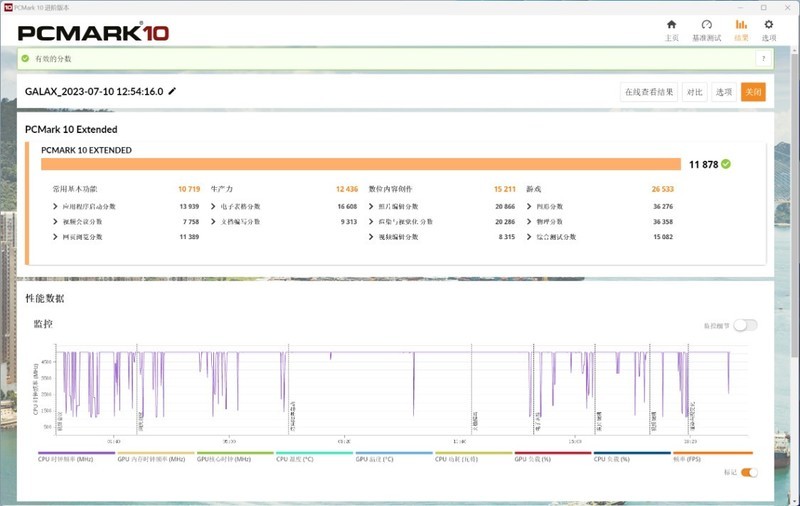This screenshot has height=506, width=800.
Task: Open the Options (选项) gear icon
Action: (x=768, y=29)
